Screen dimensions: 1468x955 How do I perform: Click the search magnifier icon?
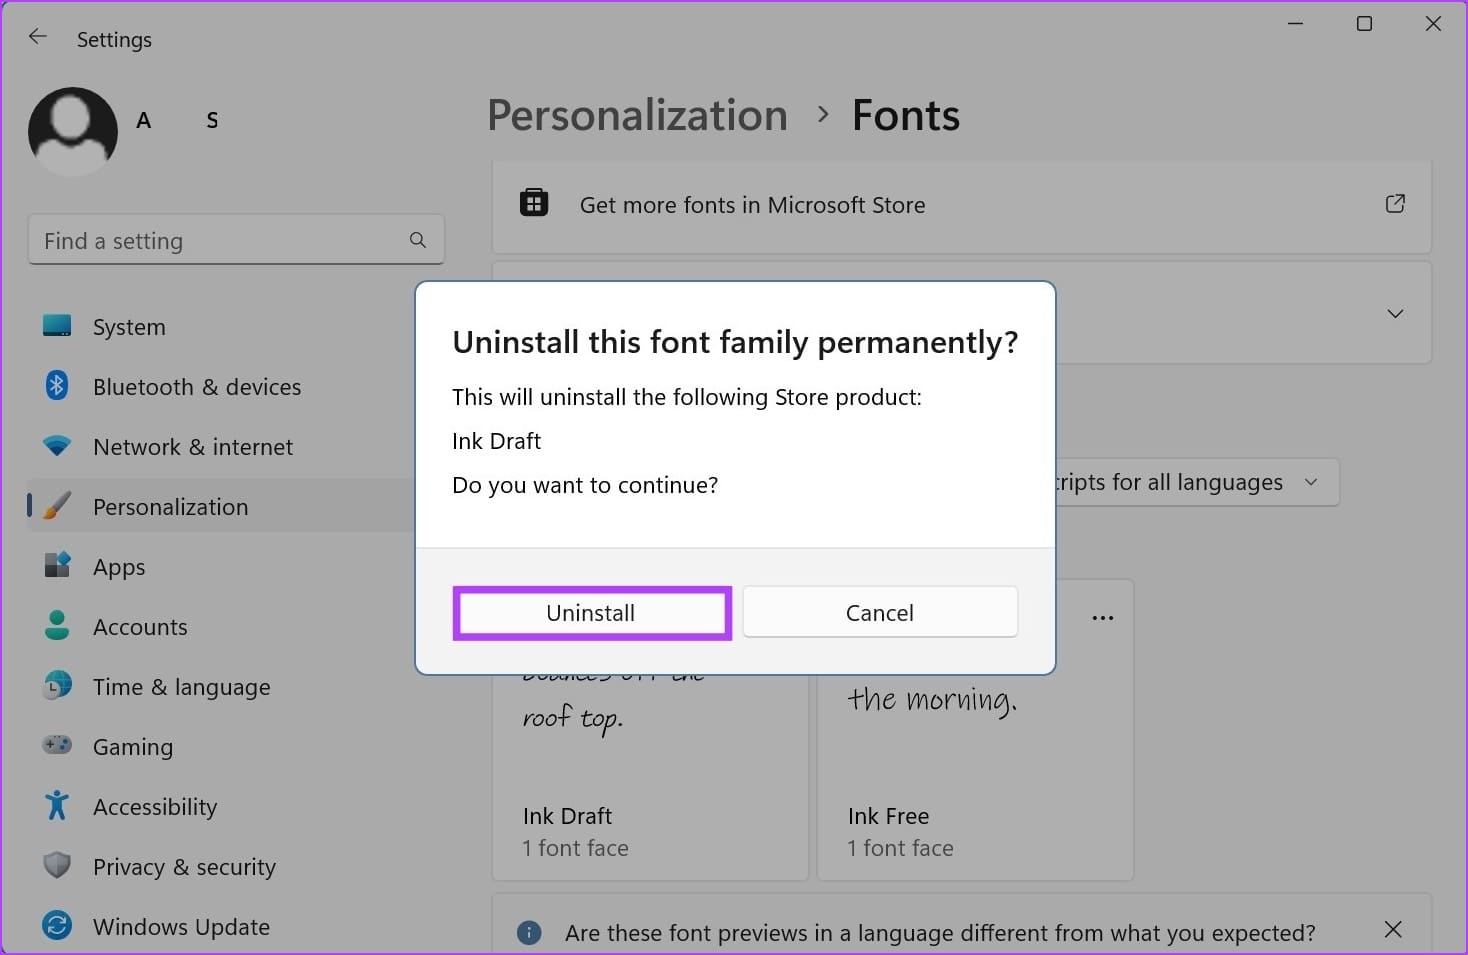418,240
